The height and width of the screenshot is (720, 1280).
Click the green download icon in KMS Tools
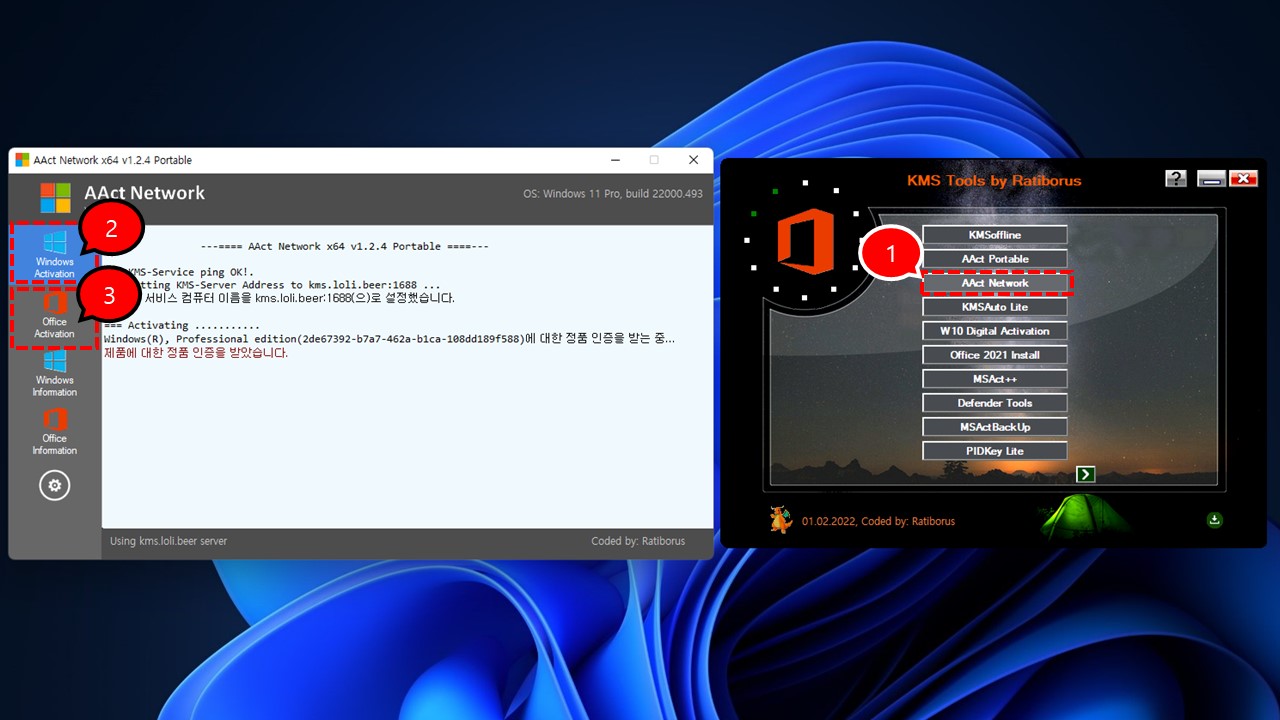tap(1215, 519)
